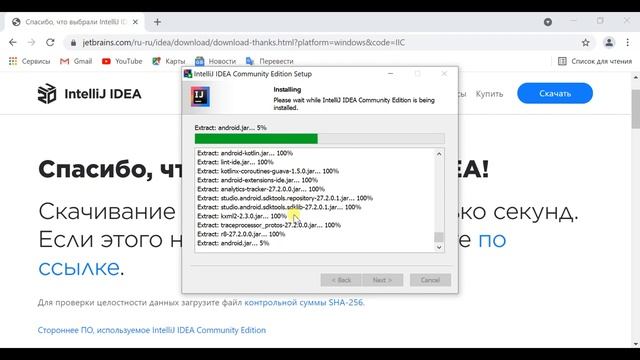
Task: Click the address bar URL
Action: click(244, 42)
